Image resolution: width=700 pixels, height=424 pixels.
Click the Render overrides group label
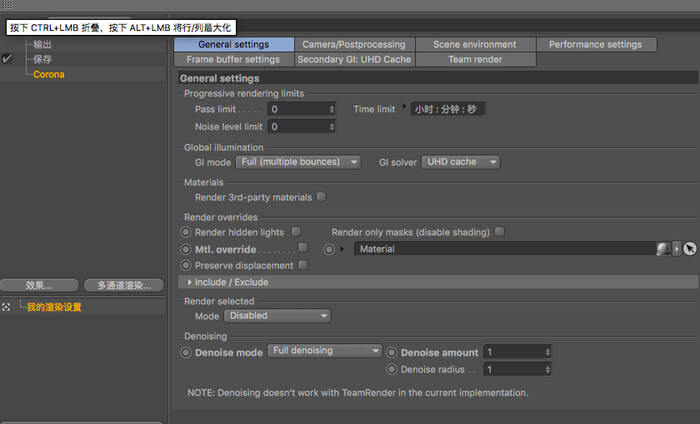(x=221, y=217)
